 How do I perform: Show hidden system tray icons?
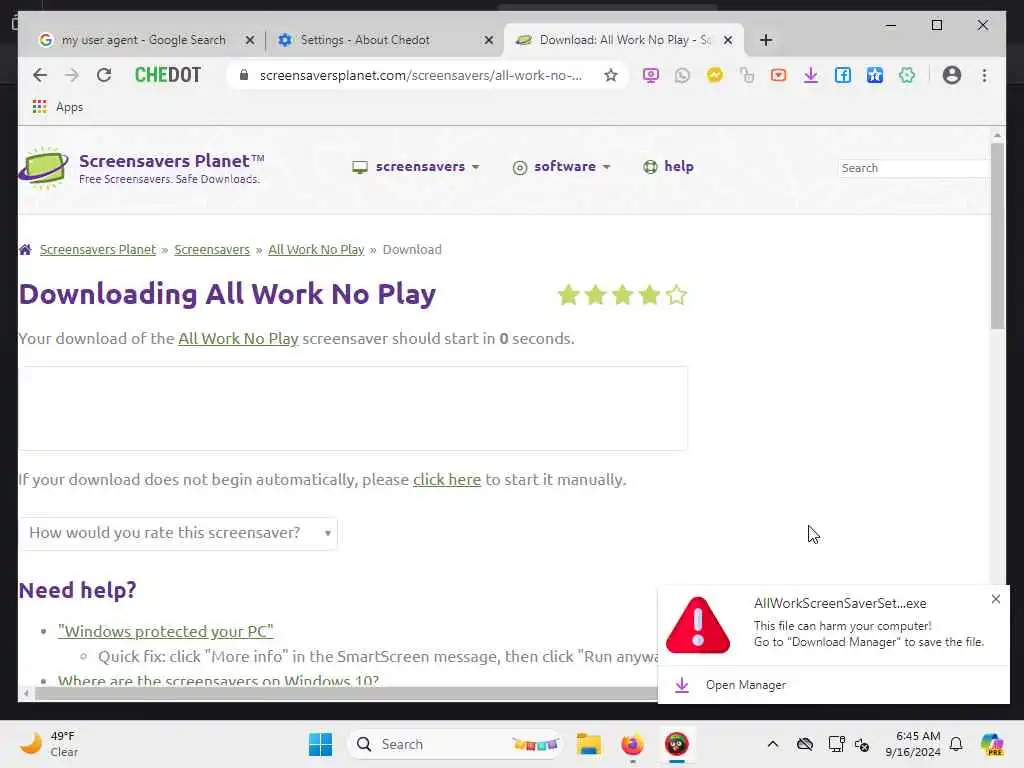pos(773,744)
